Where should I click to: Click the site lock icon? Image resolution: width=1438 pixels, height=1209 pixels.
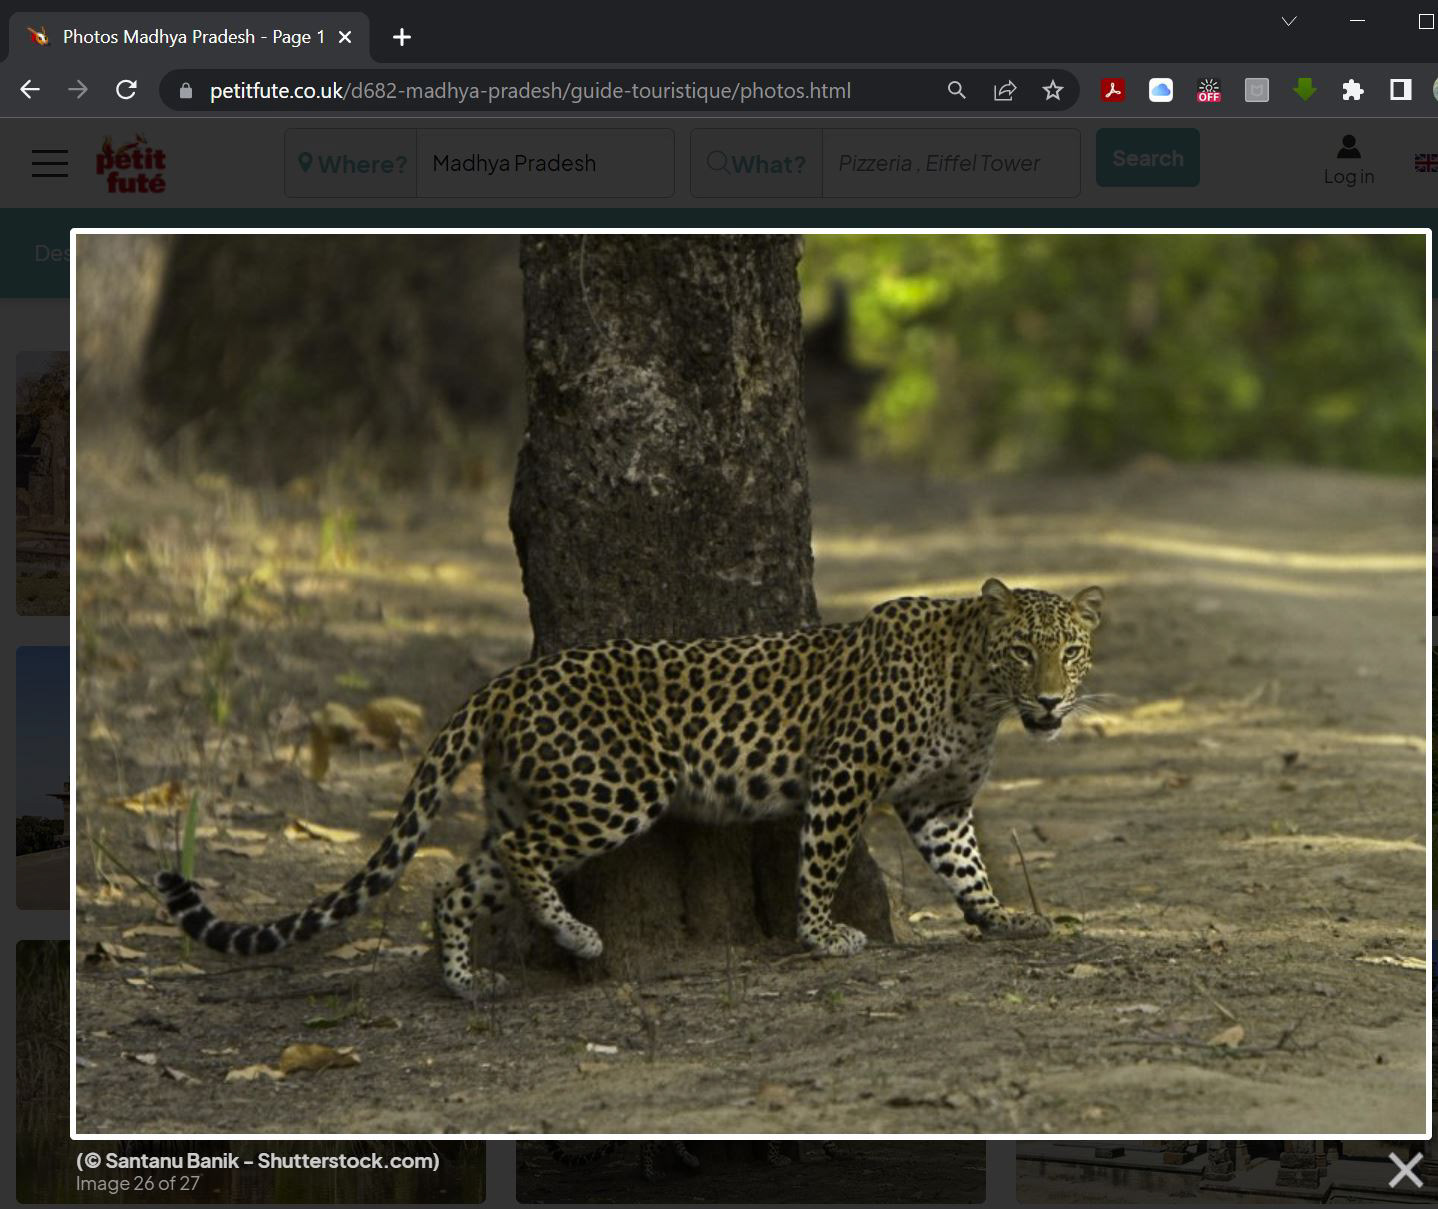(x=185, y=91)
